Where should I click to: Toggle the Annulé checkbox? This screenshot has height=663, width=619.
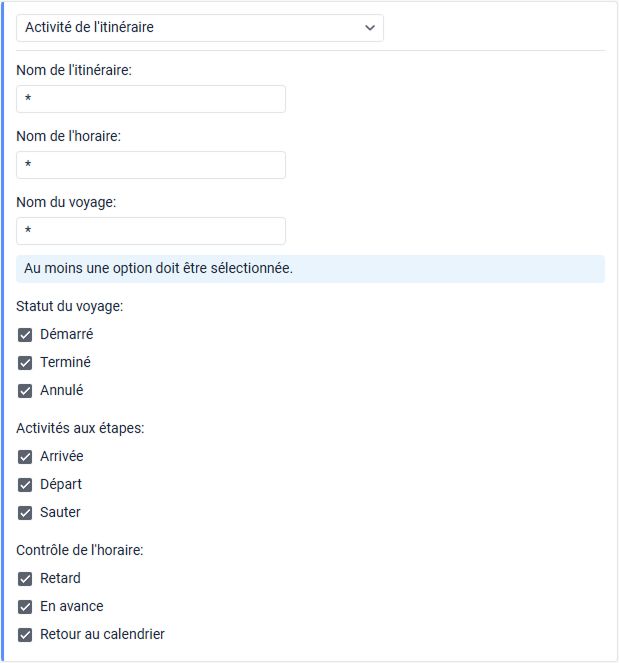tap(26, 391)
